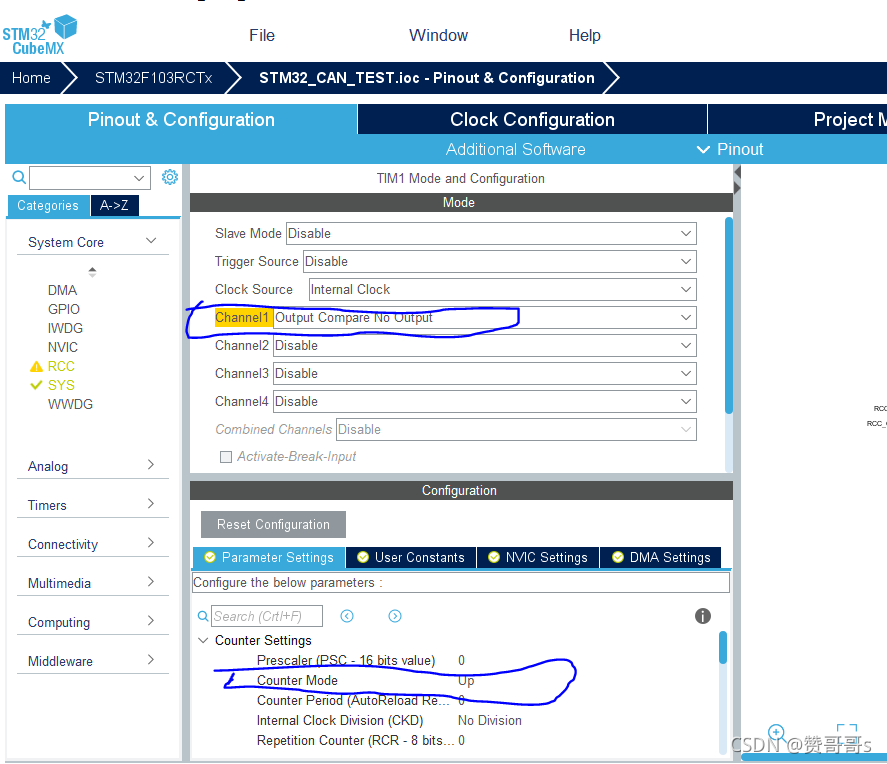Click the parameter list vertical scrollbar
The image size is (887, 764).
(722, 648)
